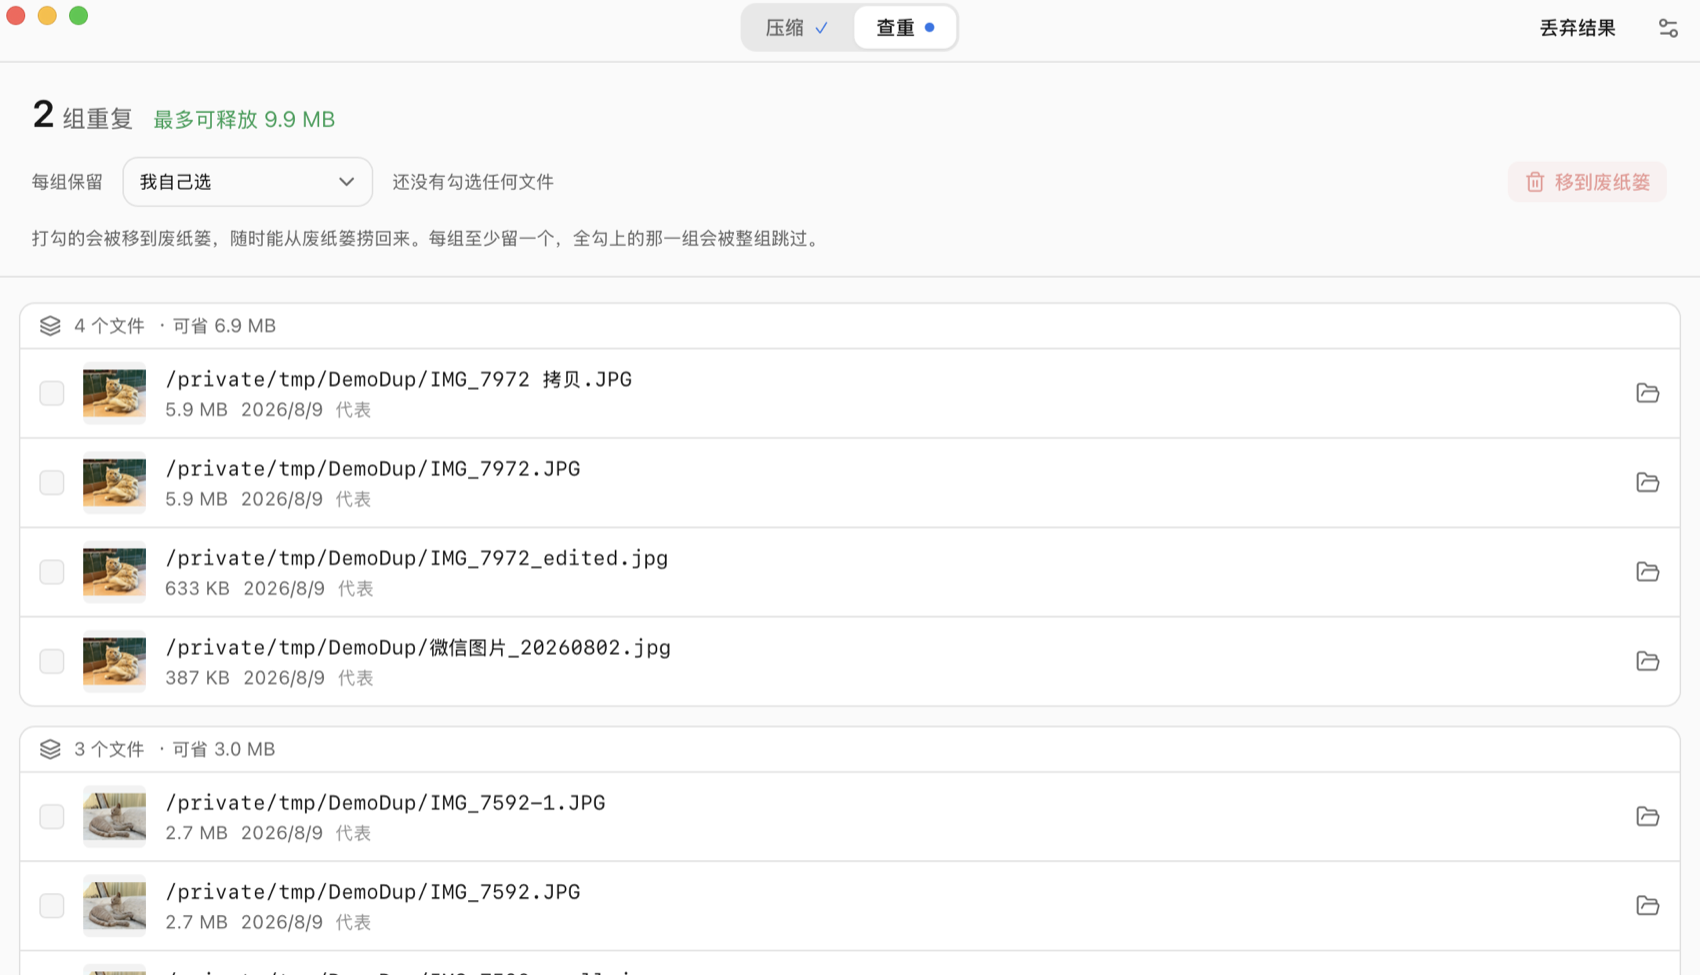Click the 633 KB size label
This screenshot has height=975, width=1700.
pyautogui.click(x=197, y=588)
